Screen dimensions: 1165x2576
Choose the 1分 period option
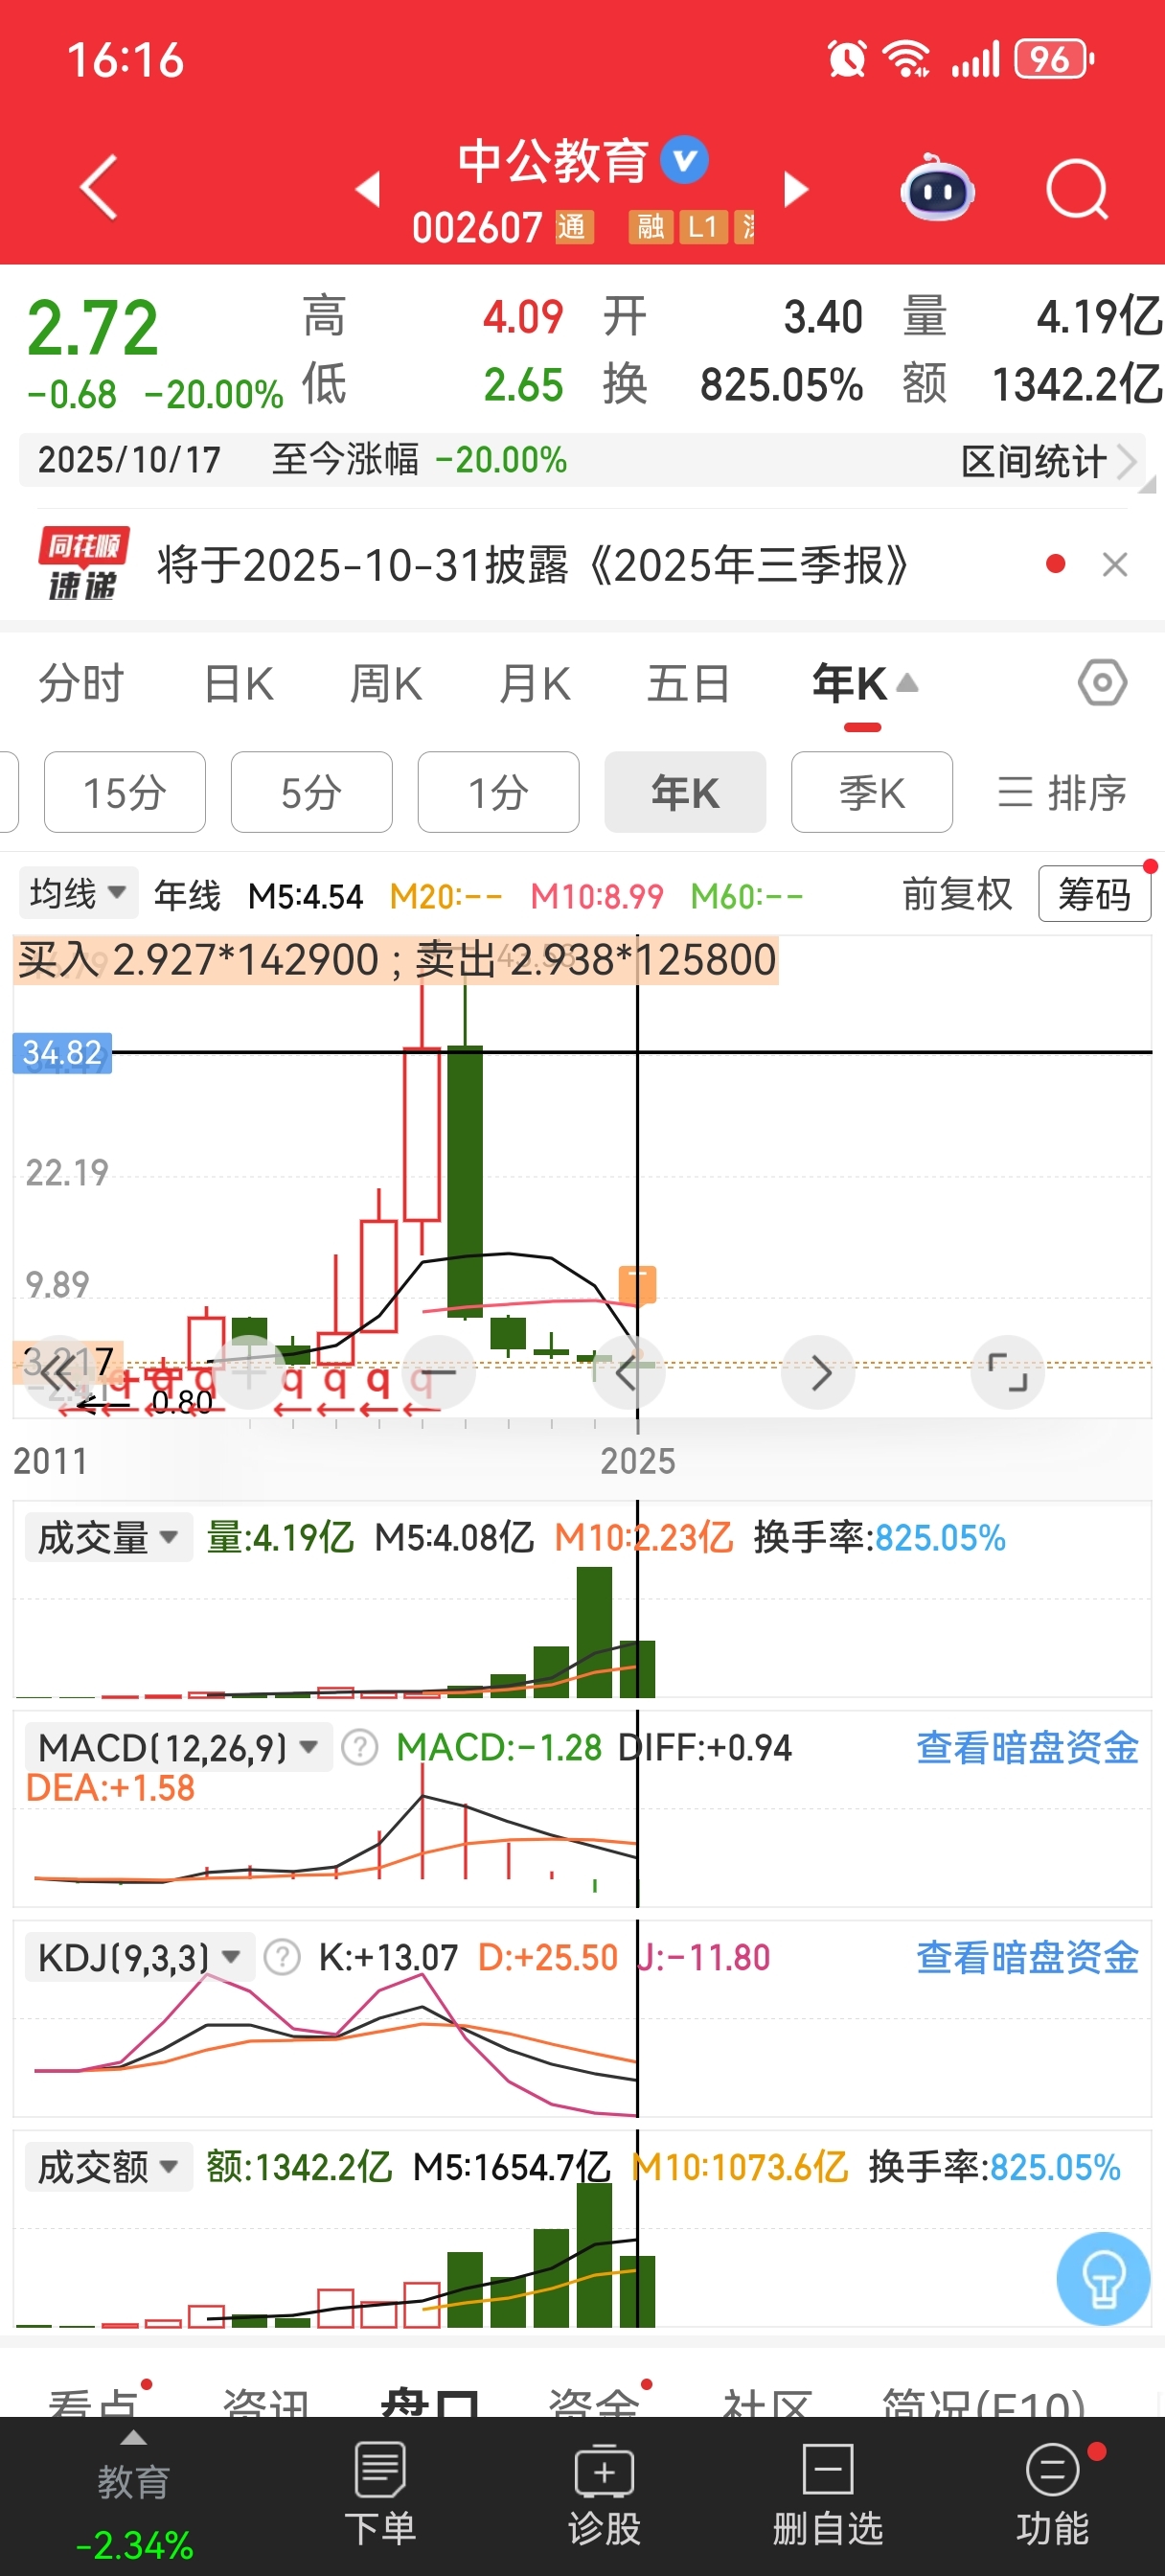pyautogui.click(x=498, y=792)
